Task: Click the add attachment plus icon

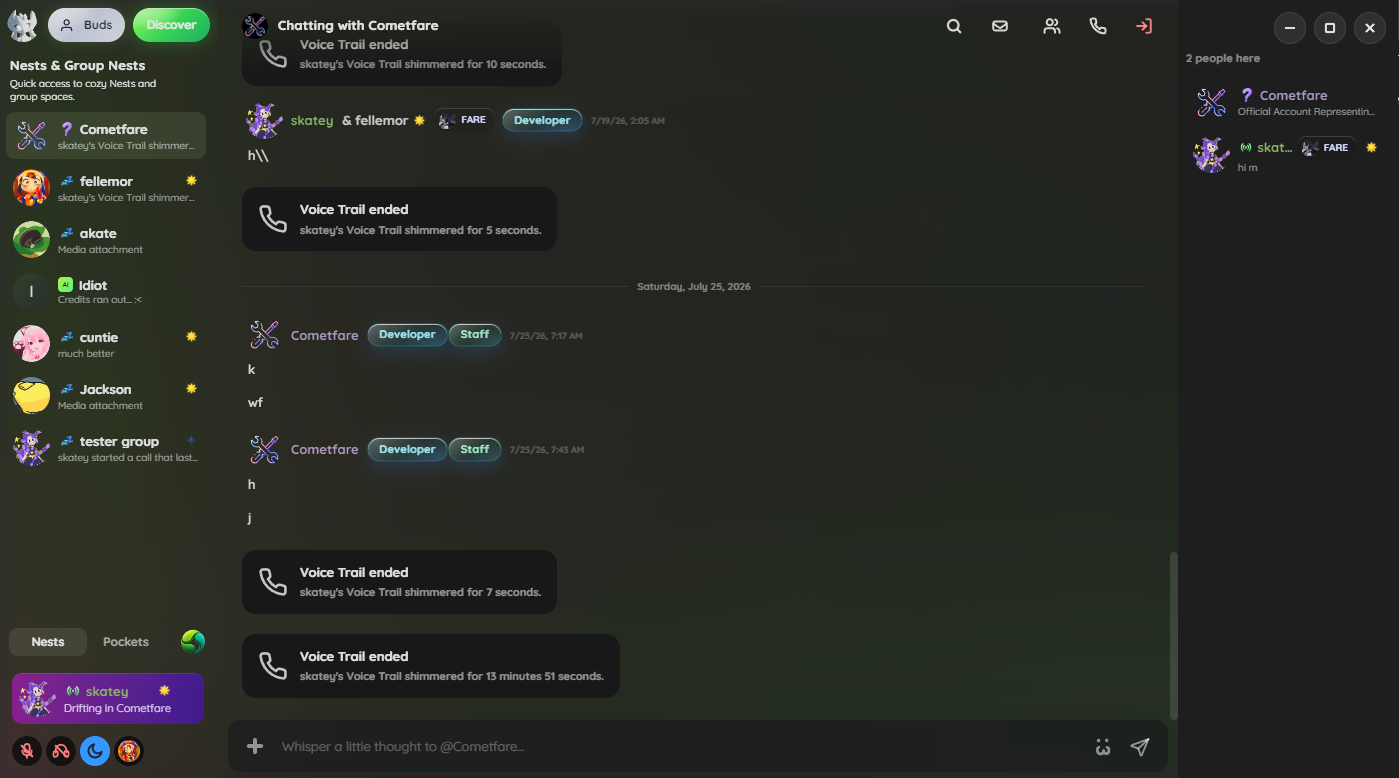Action: pyautogui.click(x=255, y=746)
